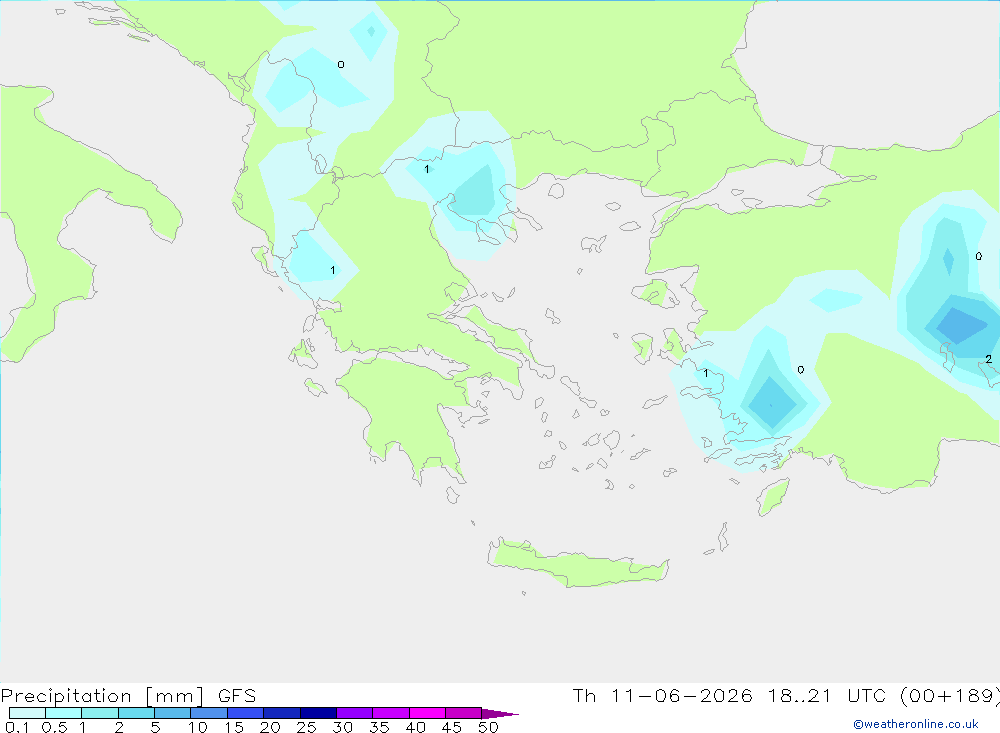Click the ©weatheronline.co.uk link
The height and width of the screenshot is (733, 1000).
pyautogui.click(x=916, y=724)
